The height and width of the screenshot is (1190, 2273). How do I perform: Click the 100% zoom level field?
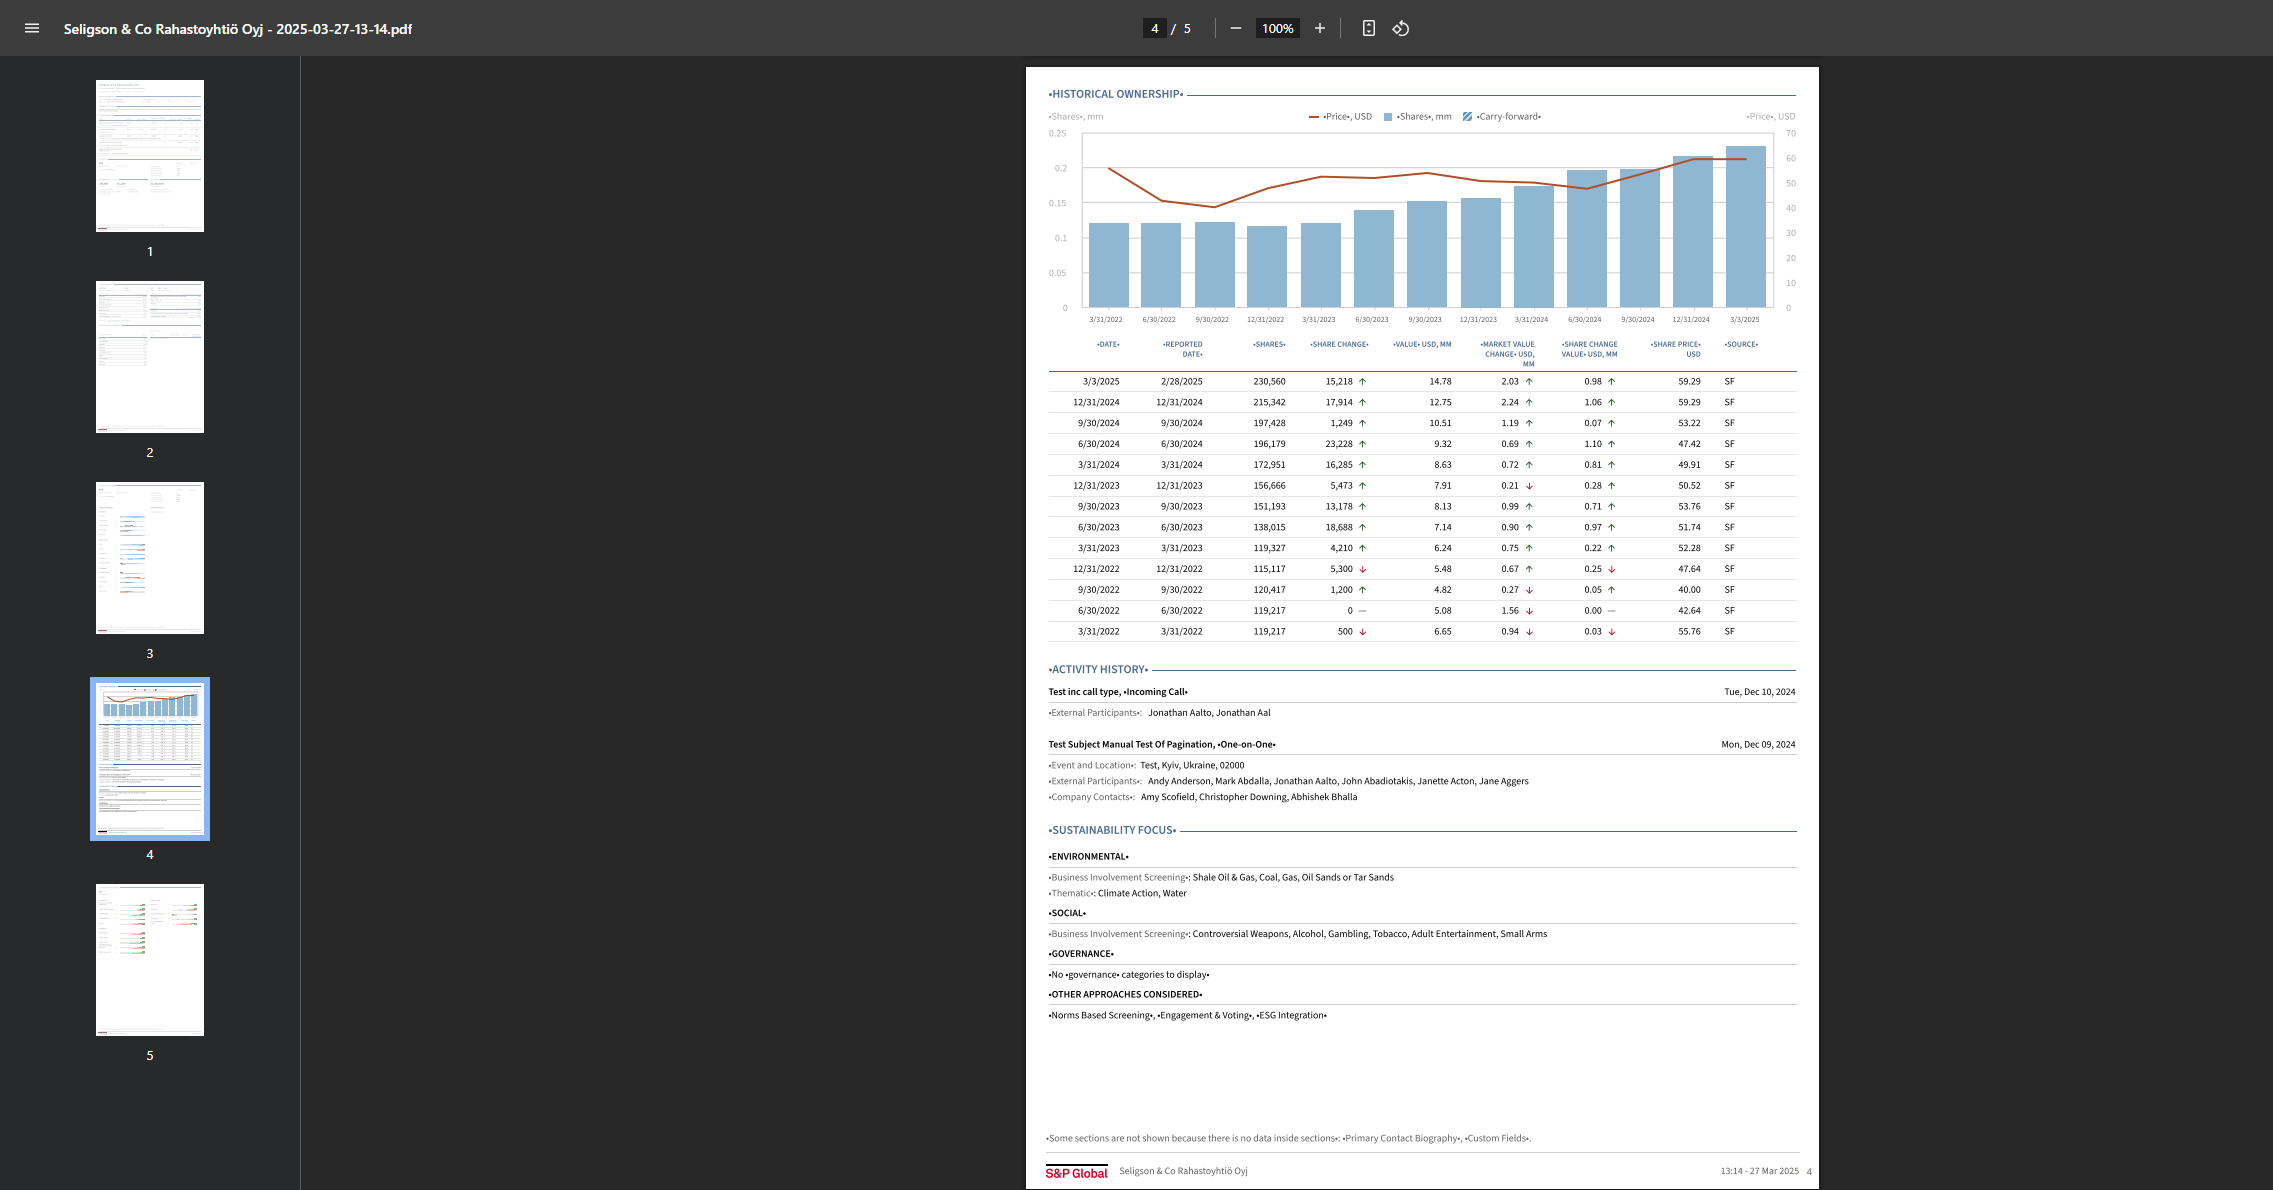click(x=1277, y=28)
